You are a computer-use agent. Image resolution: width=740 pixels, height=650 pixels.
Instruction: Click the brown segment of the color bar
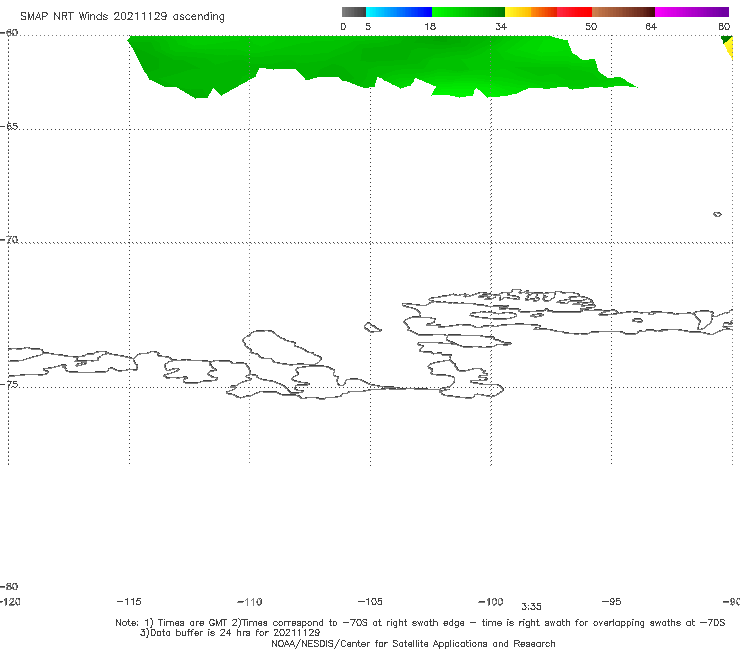[623, 12]
